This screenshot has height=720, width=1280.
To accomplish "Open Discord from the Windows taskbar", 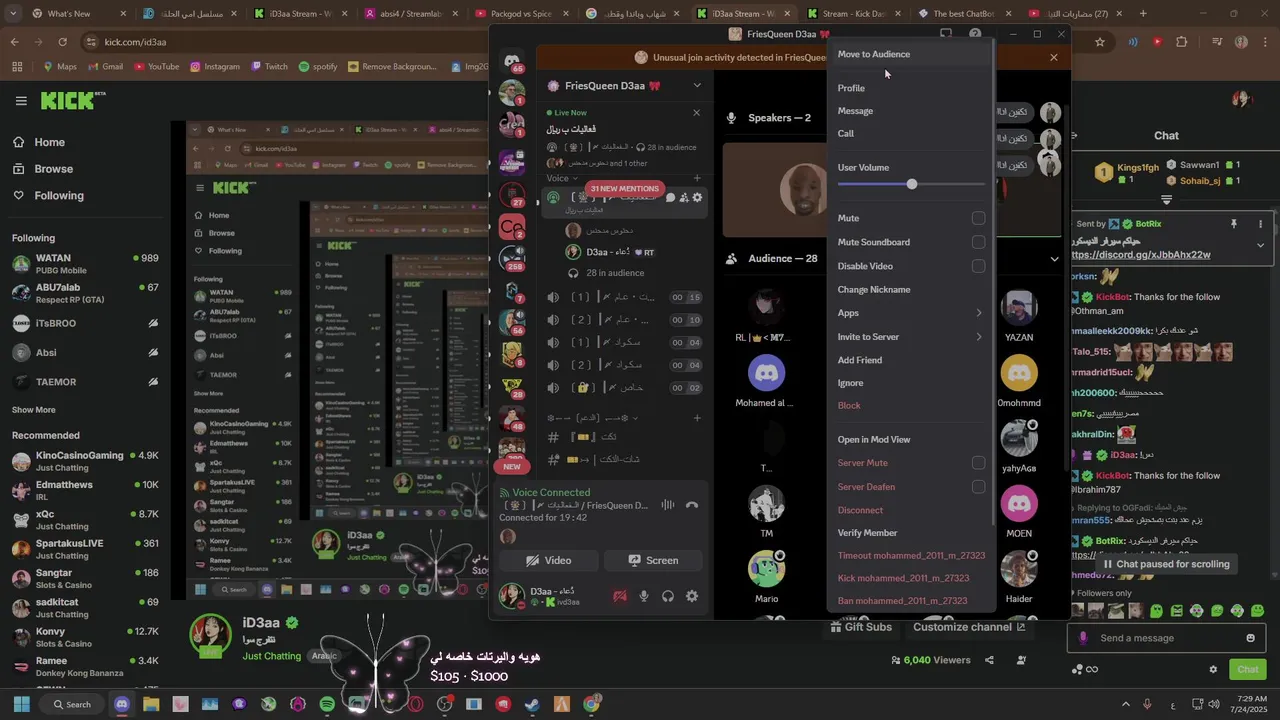I will pos(122,704).
